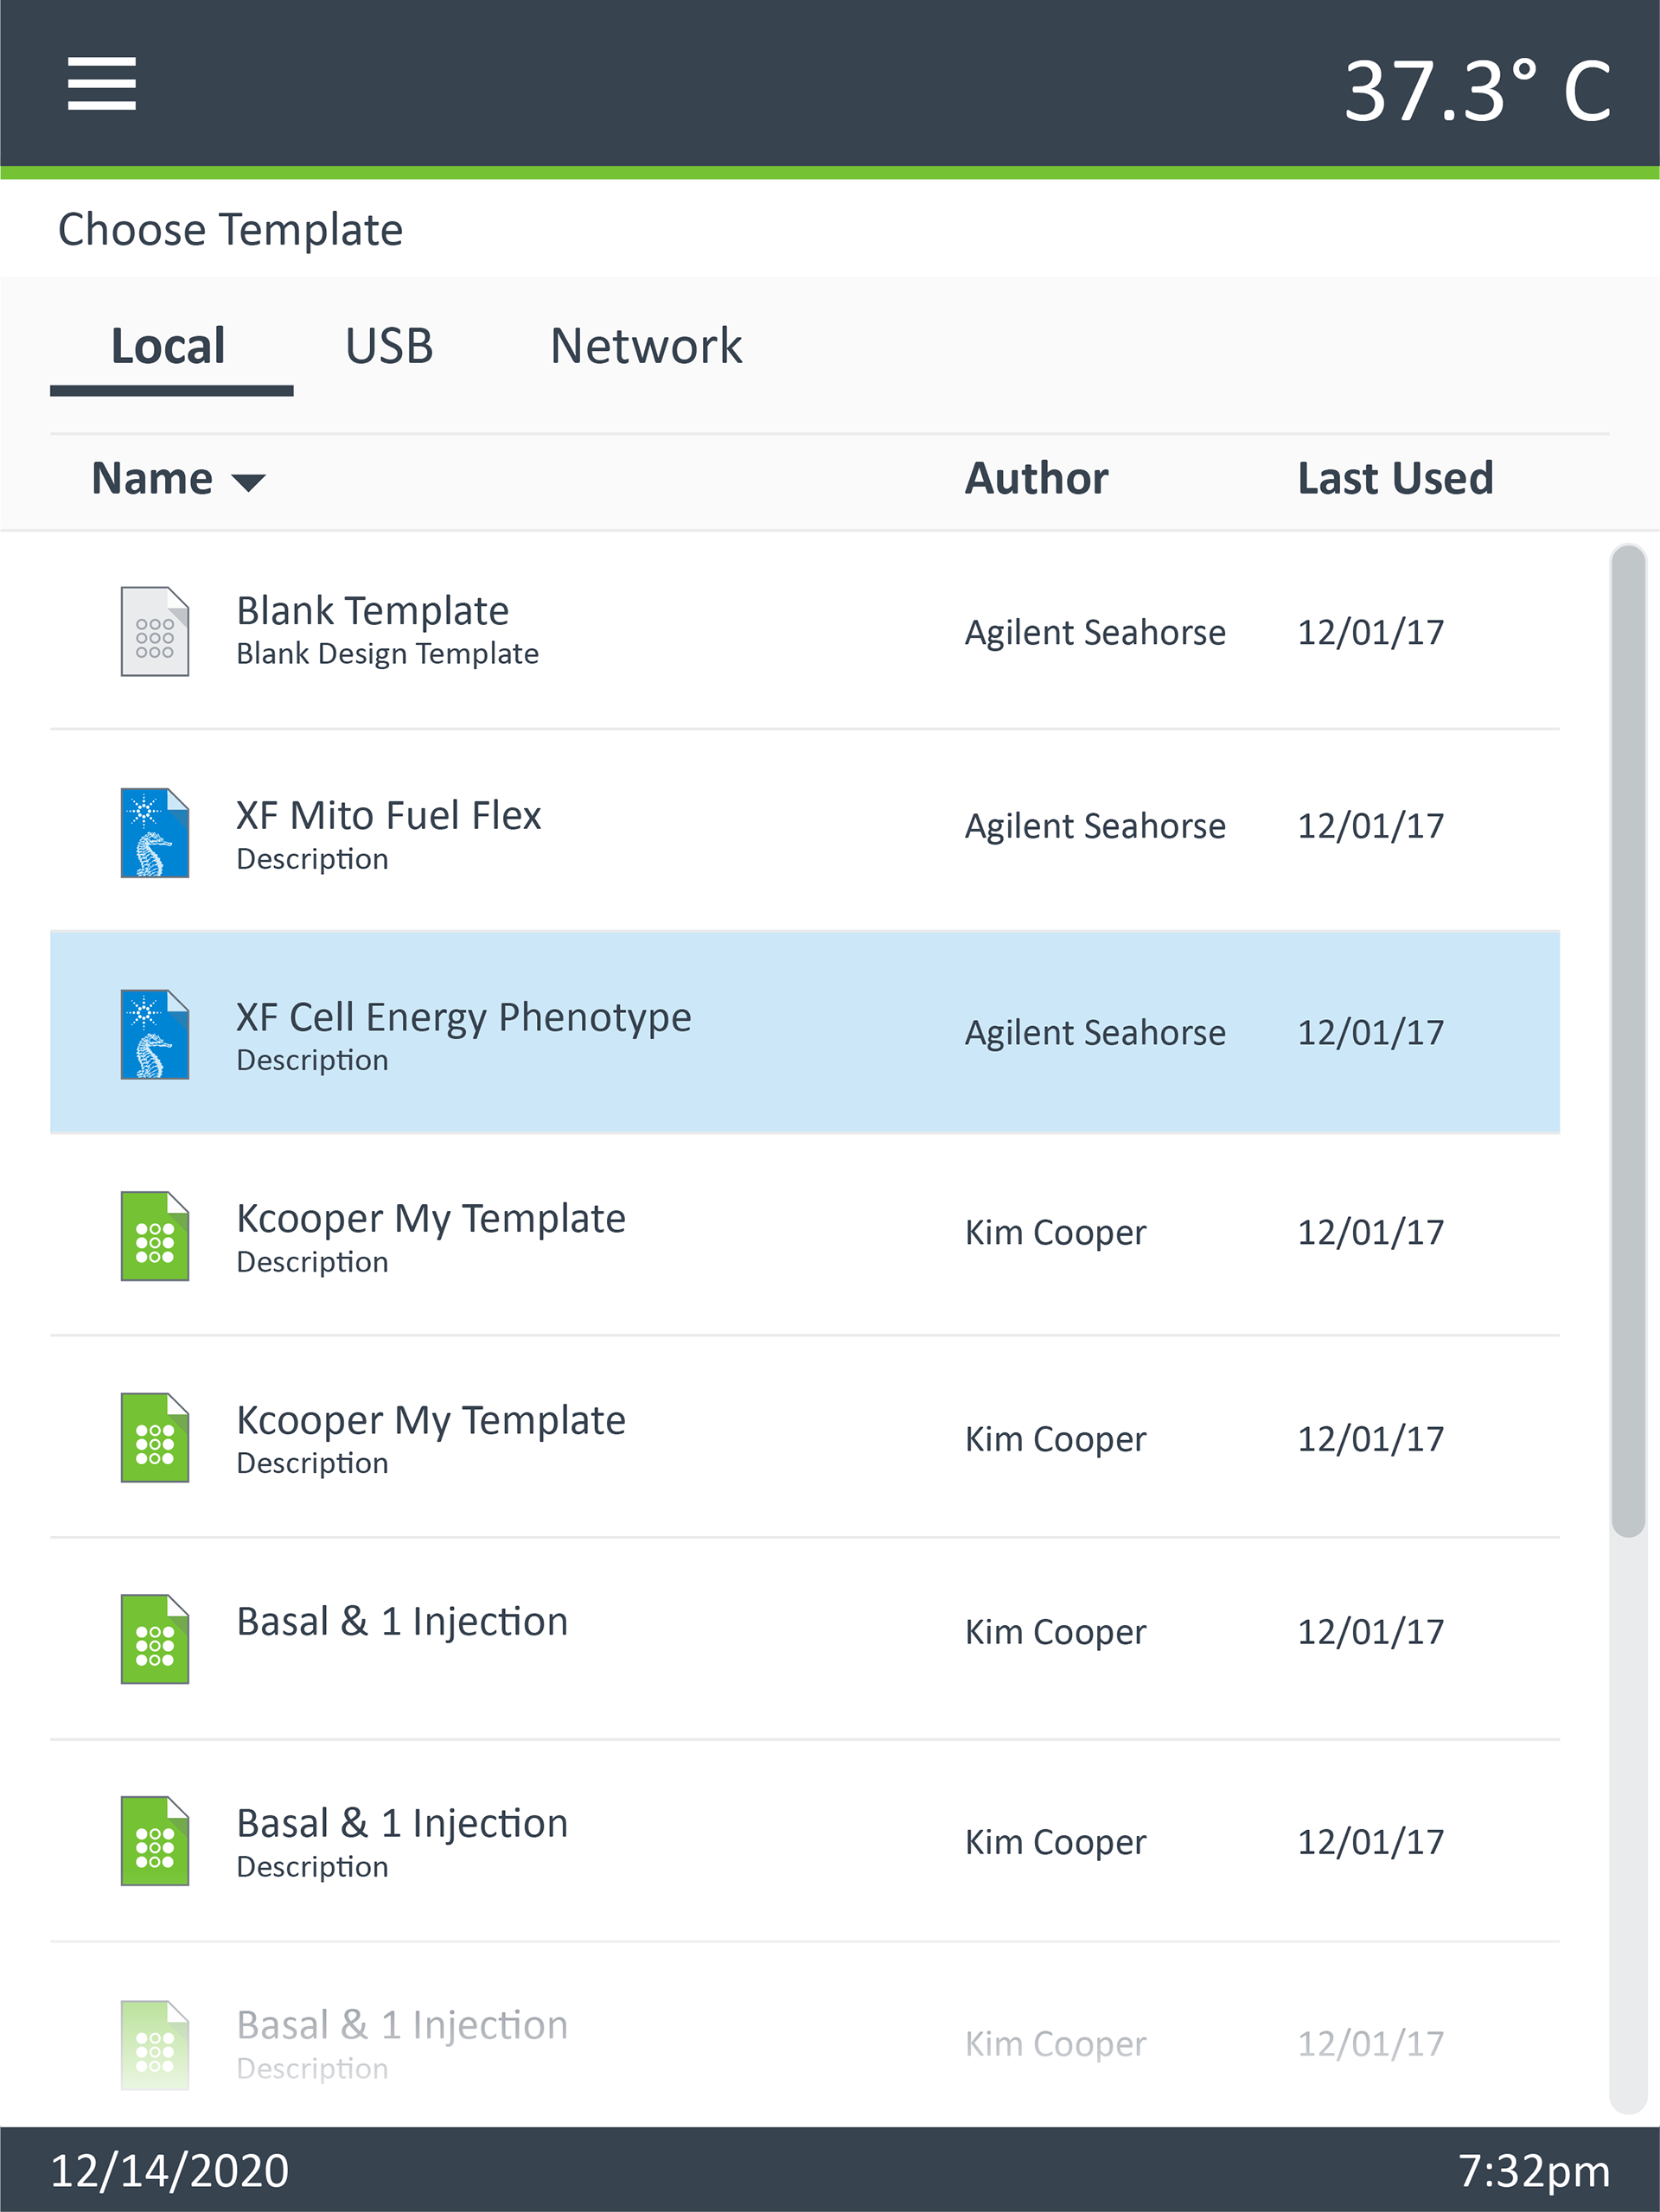Select the Blank Template title text

(x=372, y=610)
